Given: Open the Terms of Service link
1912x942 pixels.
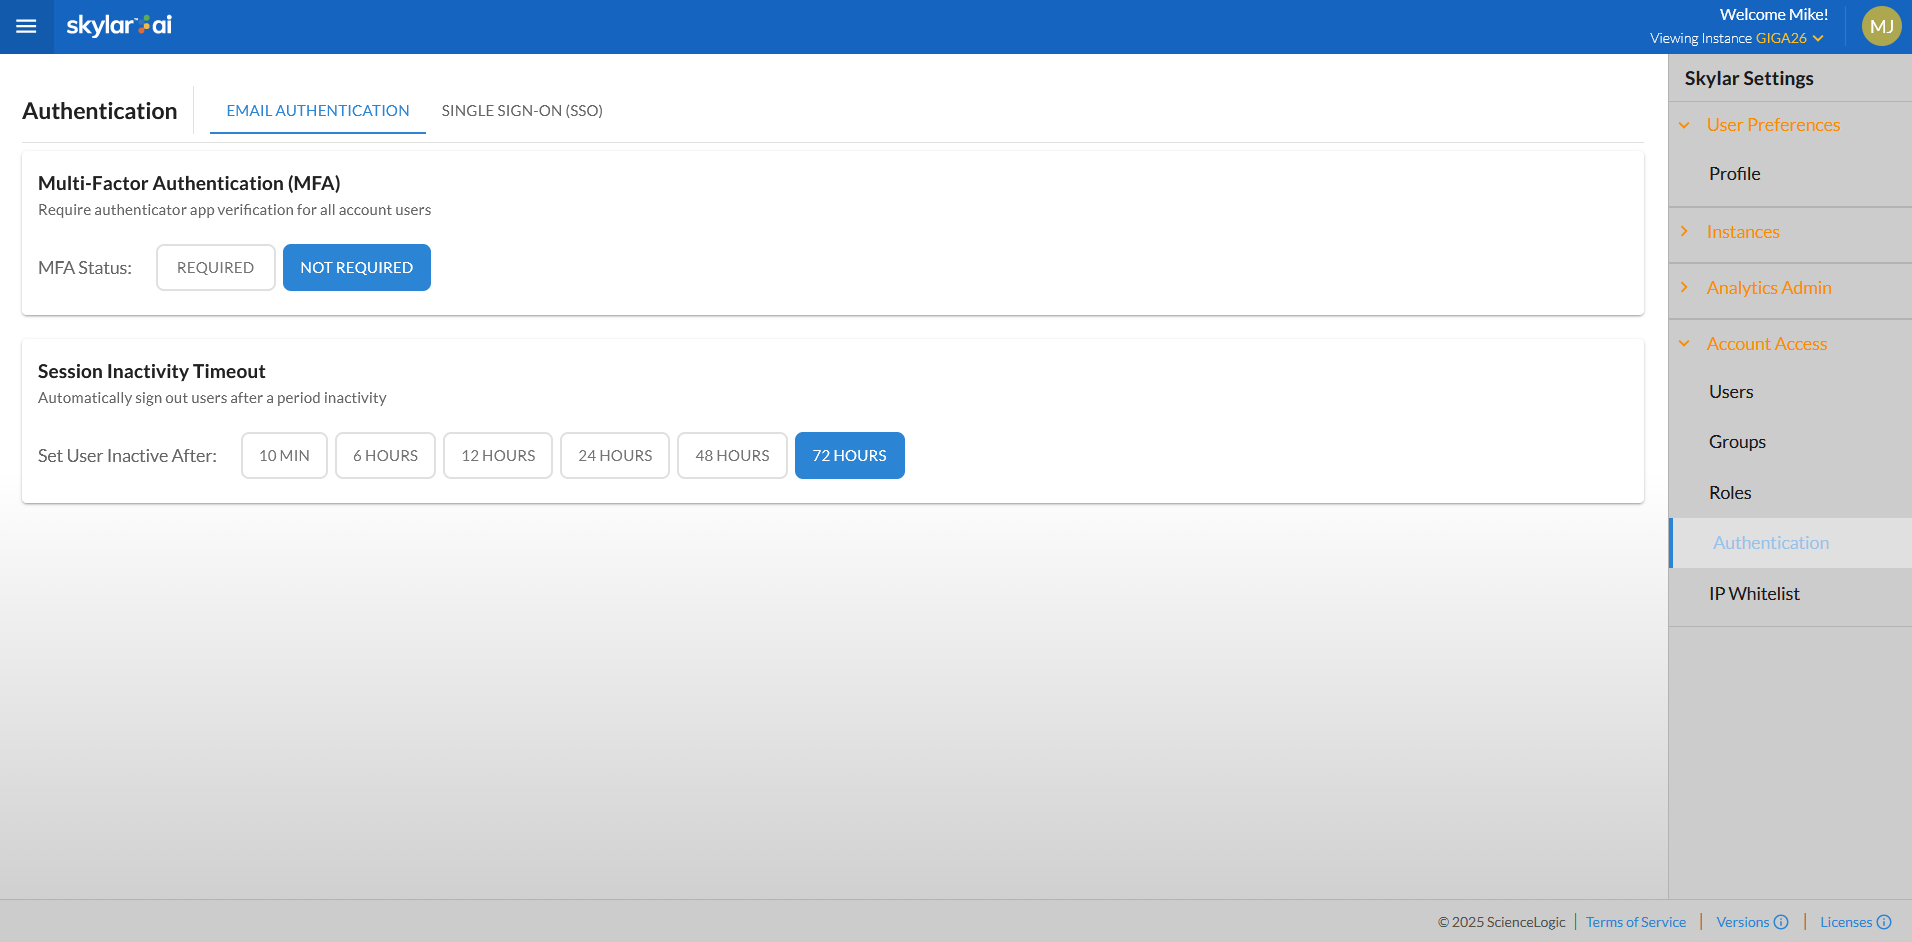Looking at the screenshot, I should click(1635, 922).
